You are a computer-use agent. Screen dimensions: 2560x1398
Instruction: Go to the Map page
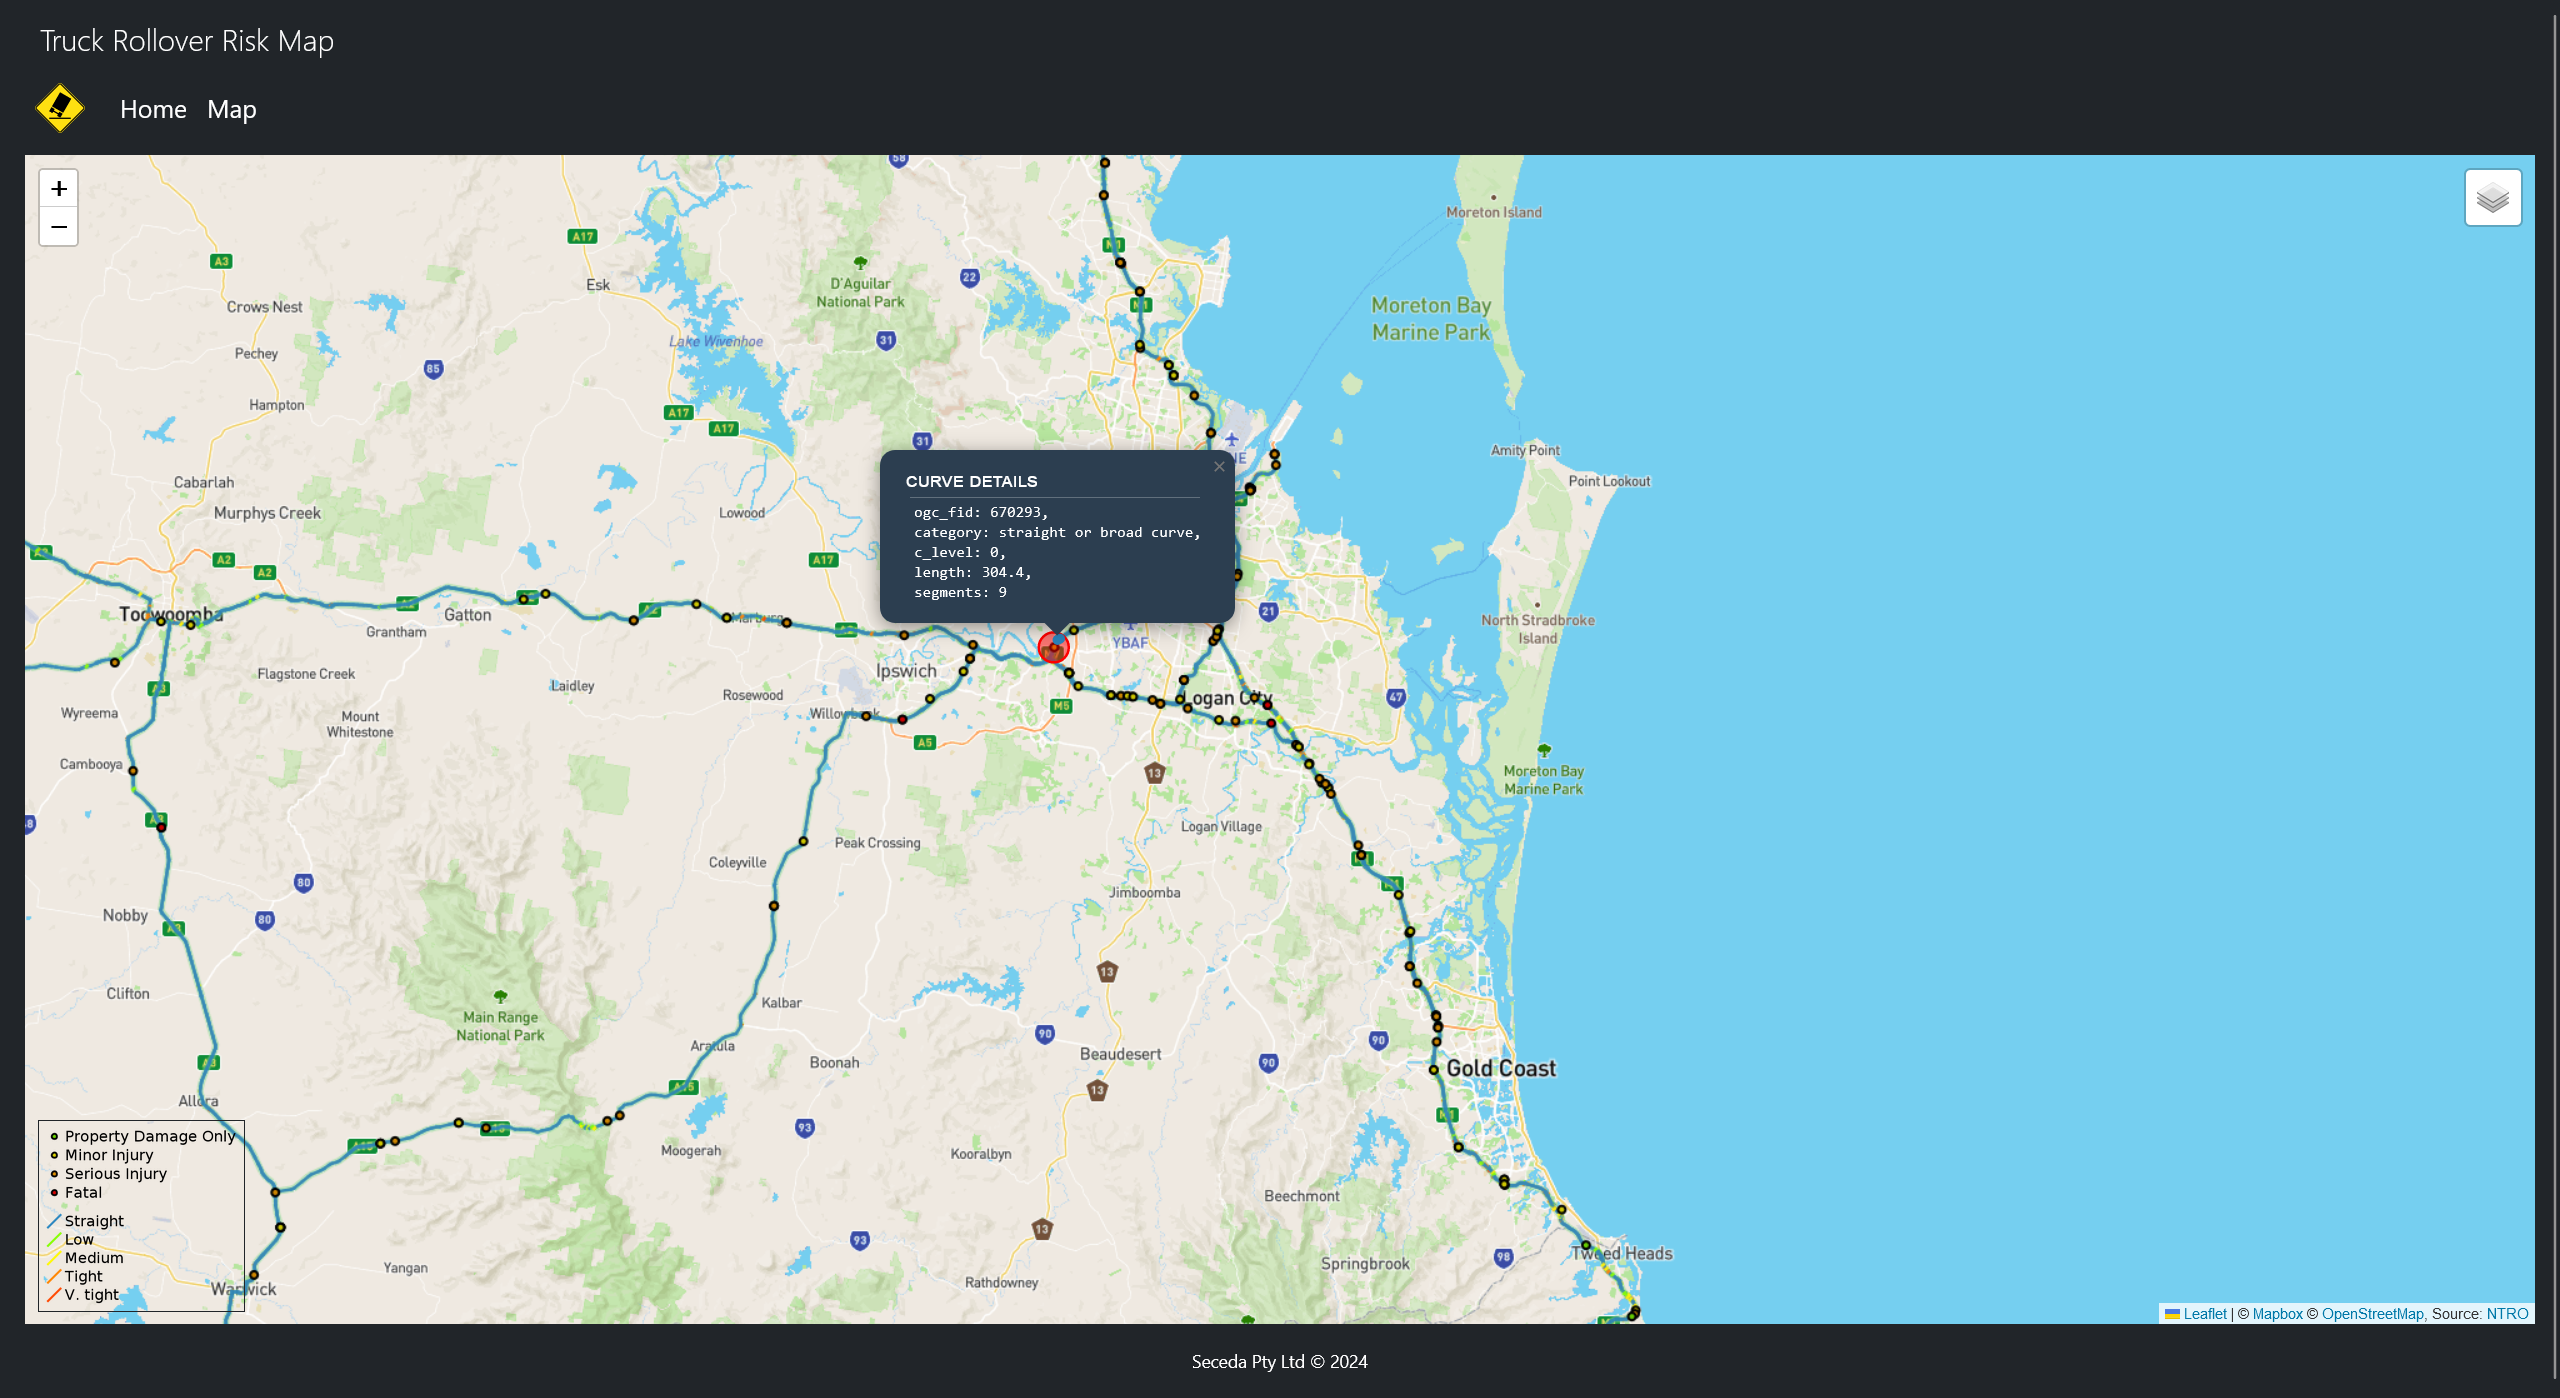click(x=231, y=109)
